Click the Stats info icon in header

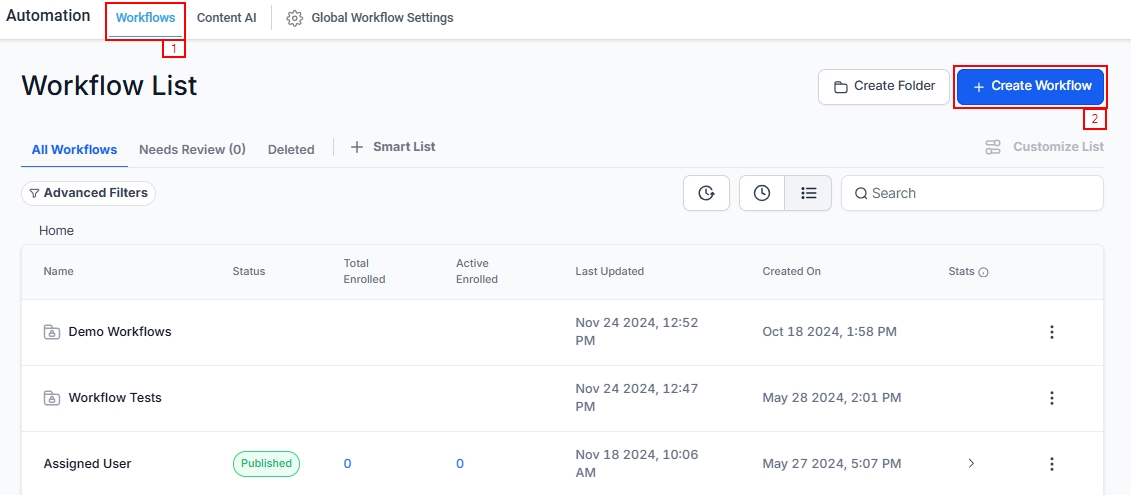coord(984,272)
